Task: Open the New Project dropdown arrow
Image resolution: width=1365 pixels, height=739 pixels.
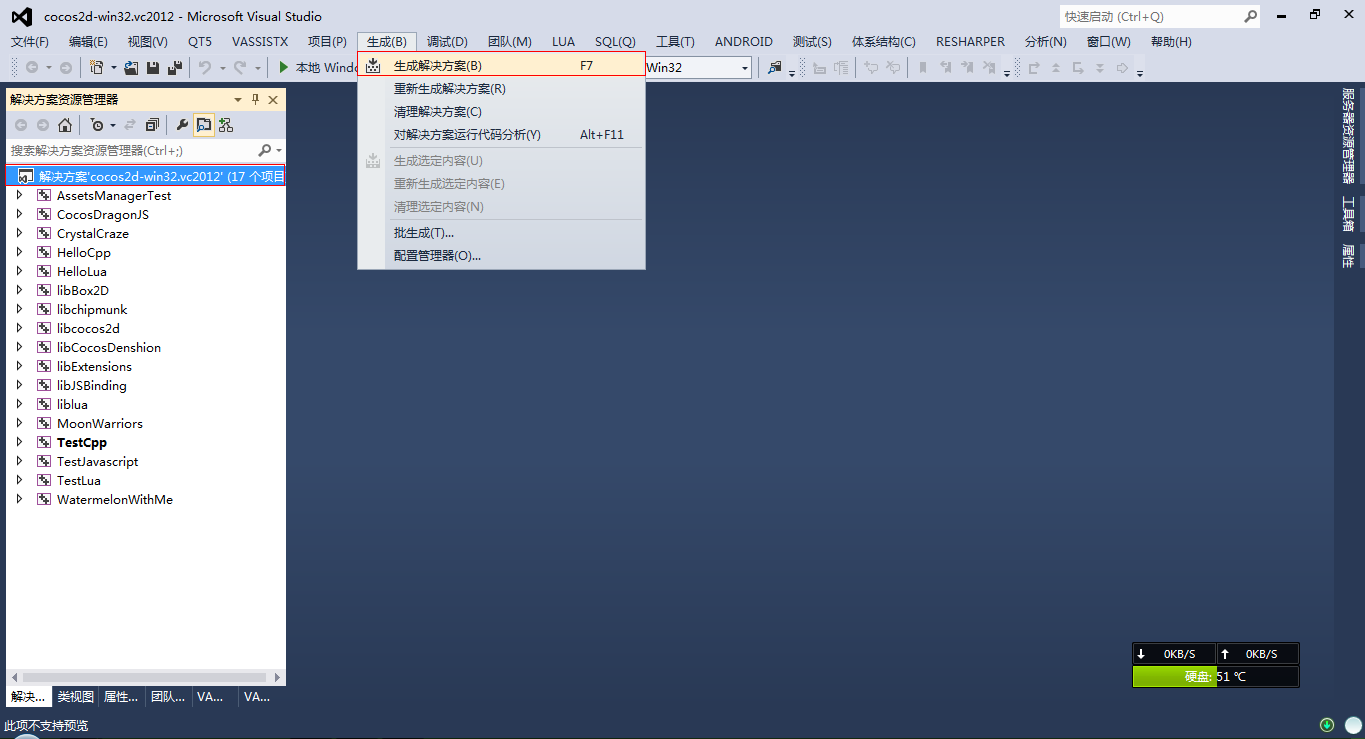Action: coord(113,68)
